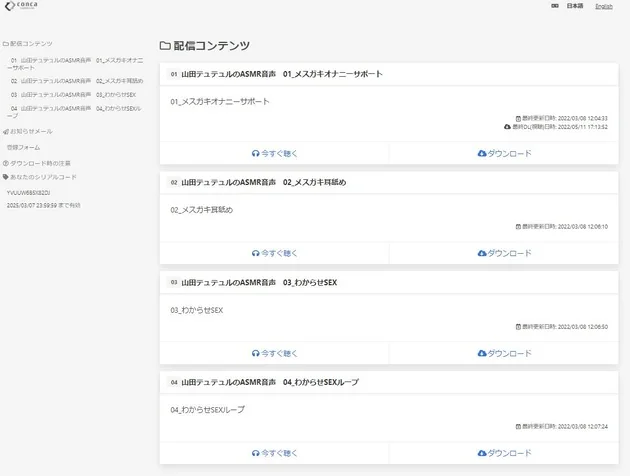Click the track 02 description text

click(x=202, y=210)
